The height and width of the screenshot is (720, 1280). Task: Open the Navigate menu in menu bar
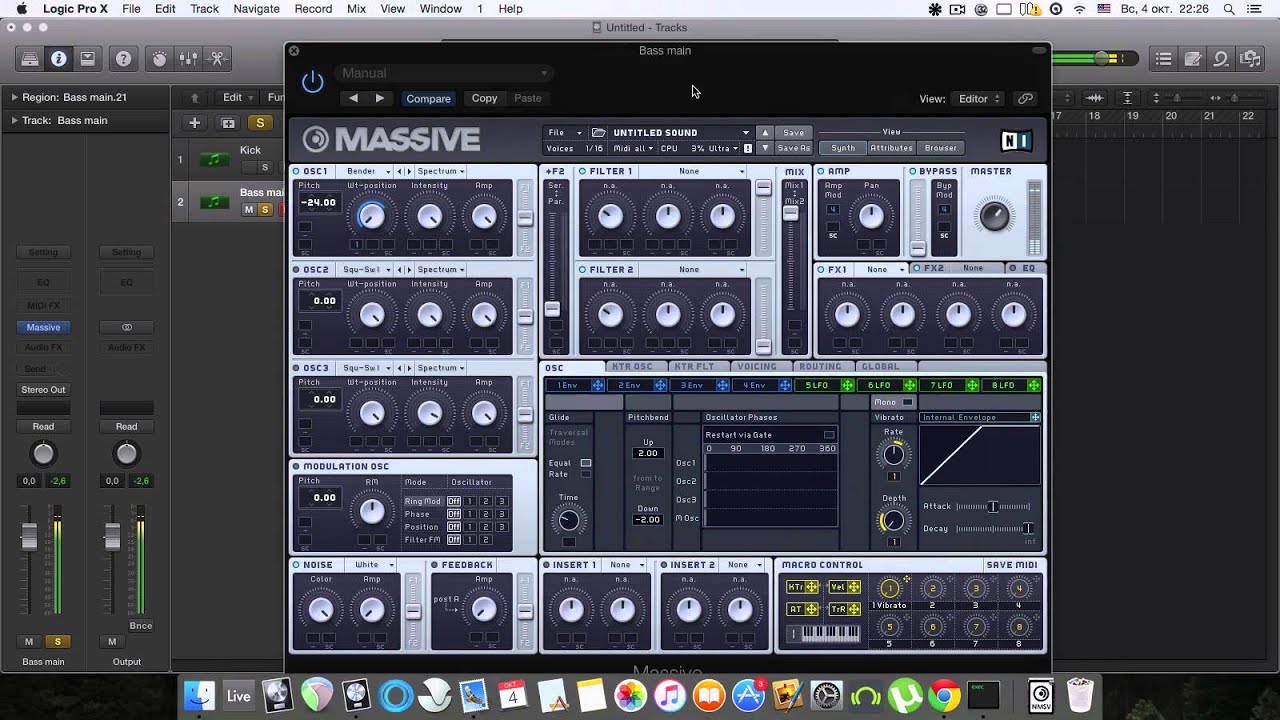tap(256, 9)
